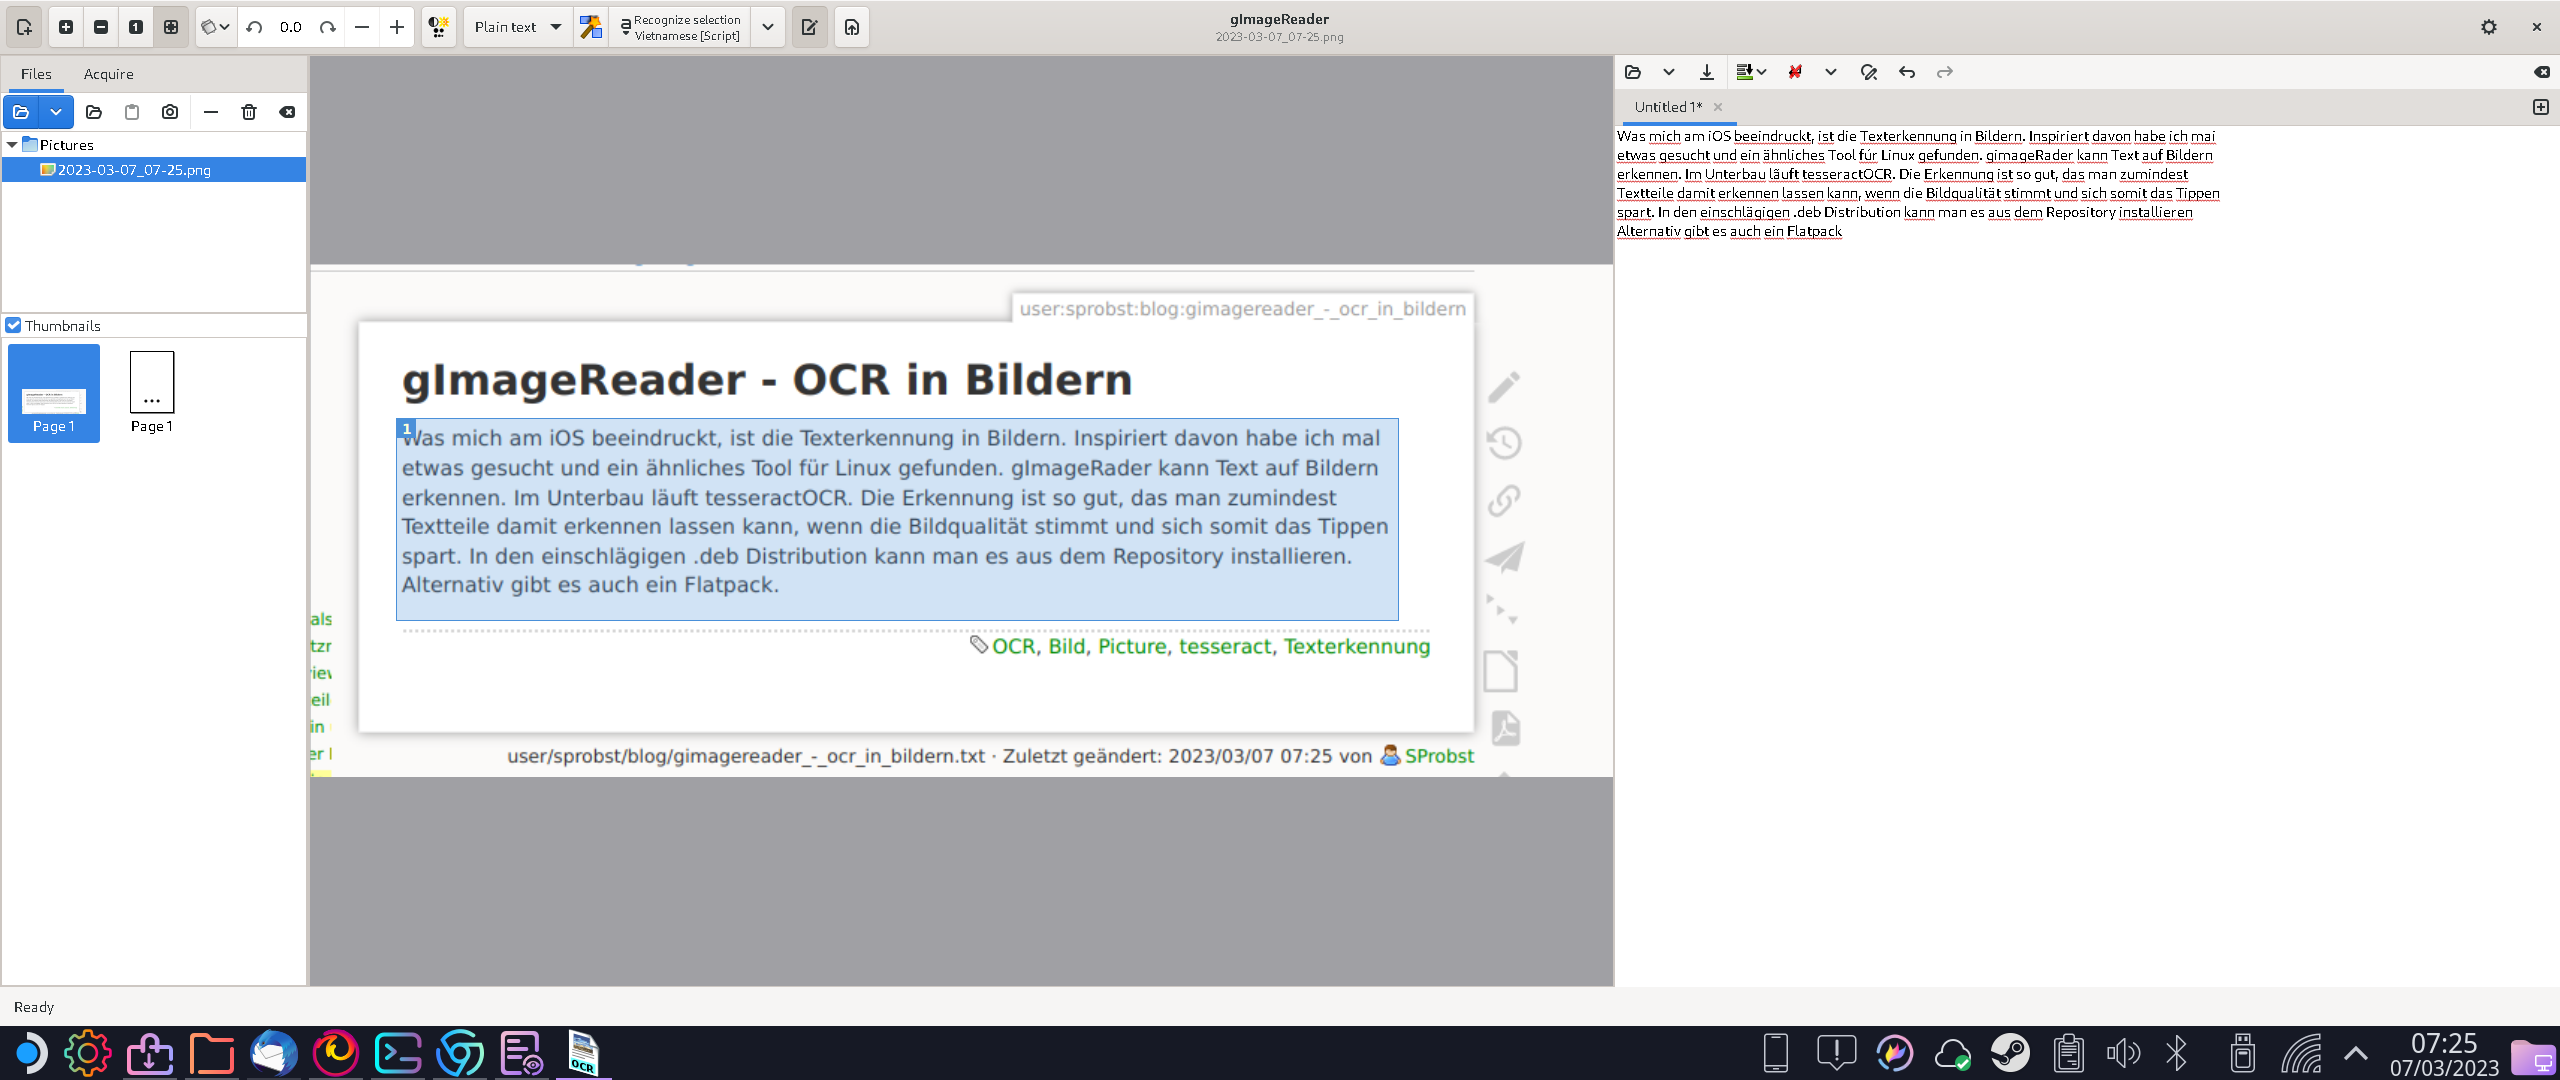Expand the recognition language dropdown arrow
This screenshot has width=2560, height=1080.
pyautogui.click(x=767, y=27)
